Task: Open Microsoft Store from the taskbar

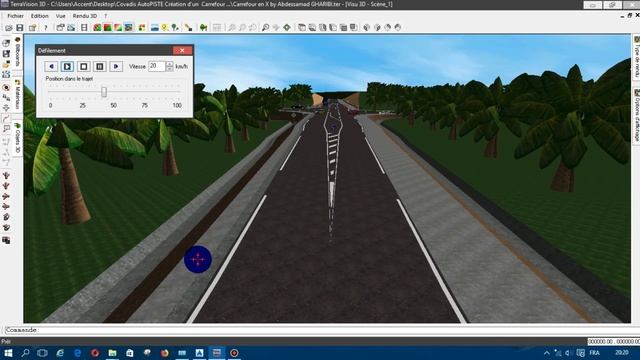Action: coord(130,353)
